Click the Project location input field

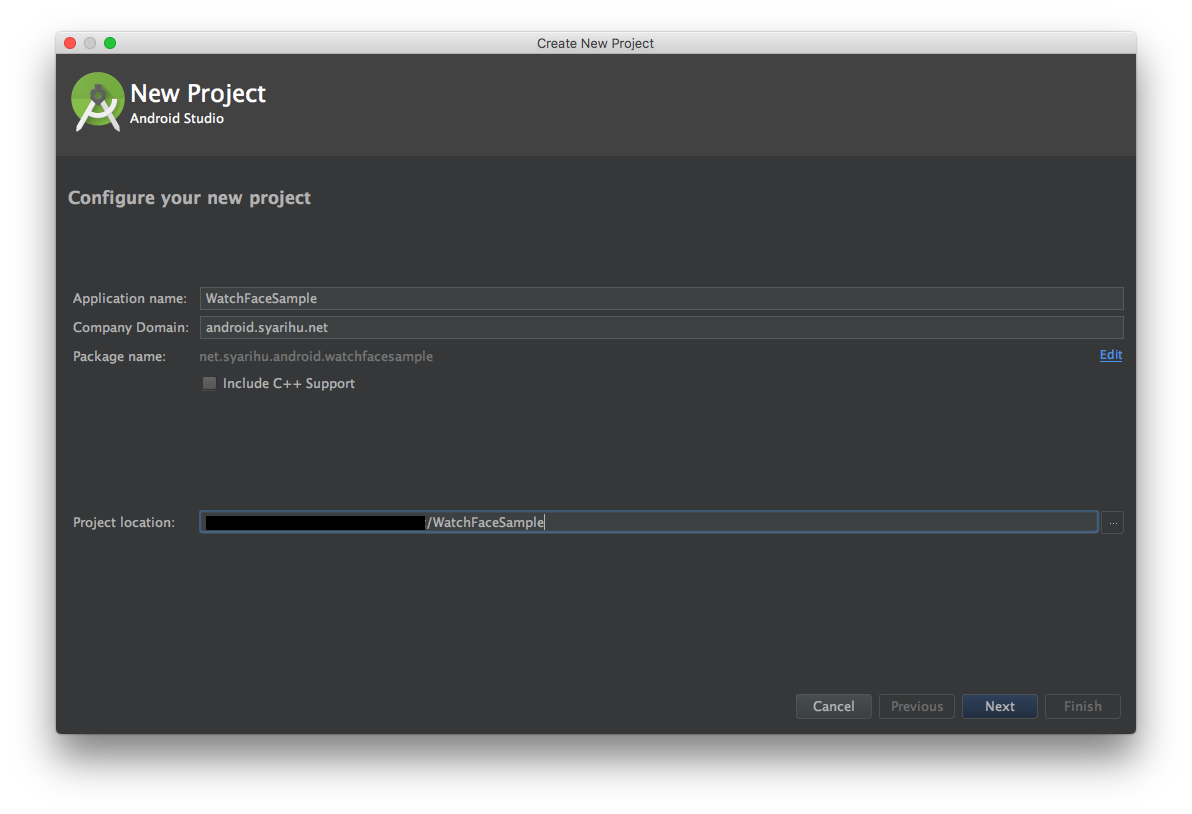point(648,522)
